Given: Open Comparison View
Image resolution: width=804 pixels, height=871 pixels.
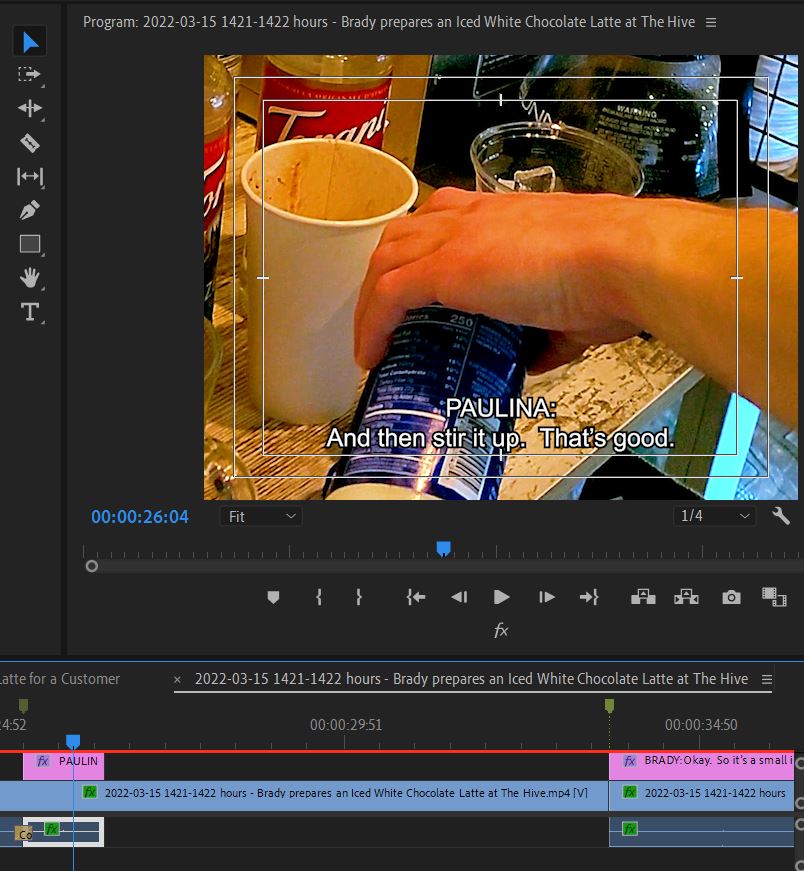Looking at the screenshot, I should click(774, 597).
